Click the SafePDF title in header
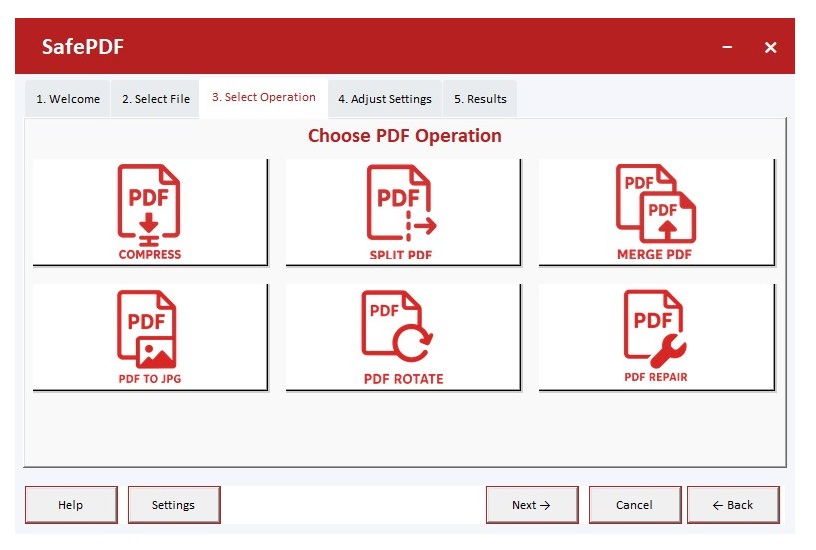This screenshot has height=550, width=816. (x=83, y=47)
